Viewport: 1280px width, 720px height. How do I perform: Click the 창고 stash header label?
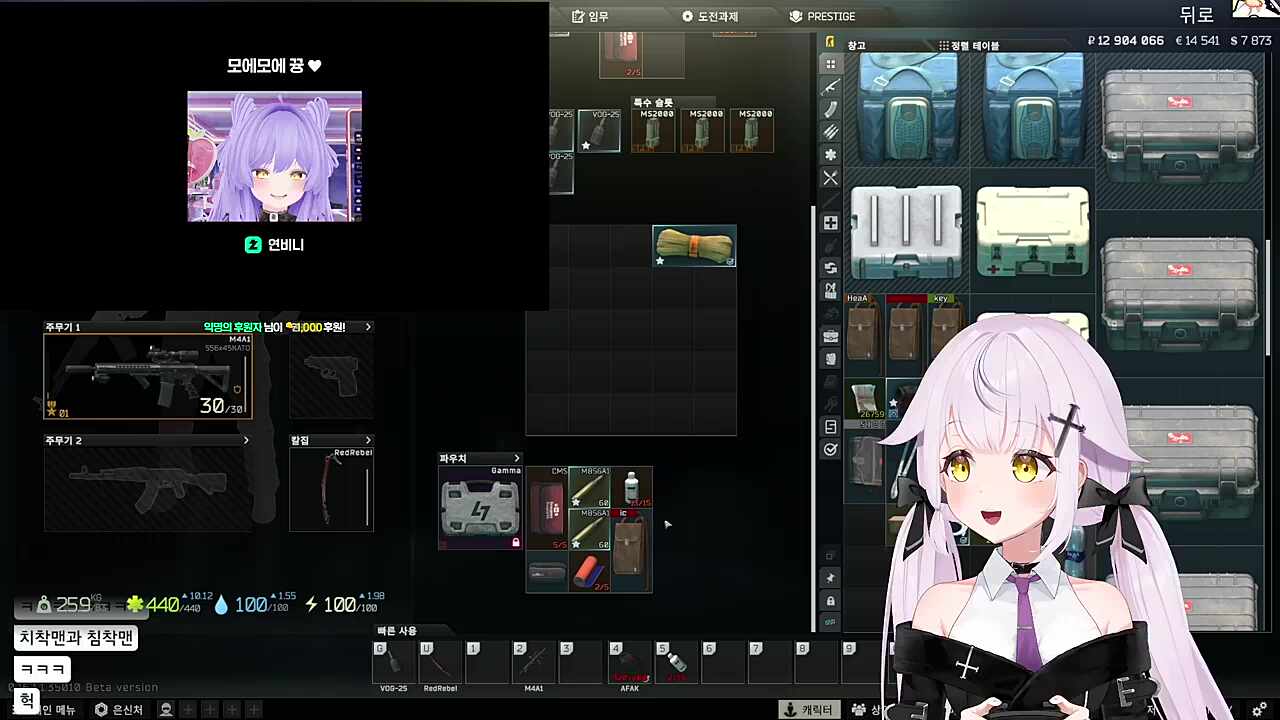pyautogui.click(x=857, y=45)
